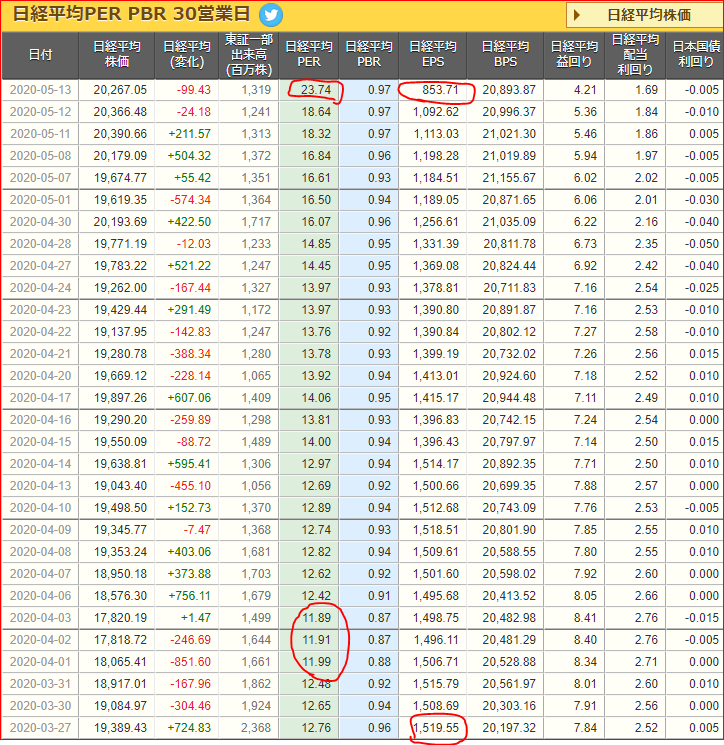Viewport: 724px width, 745px height.
Task: Click the volume value 1,703
Action: pos(256,574)
